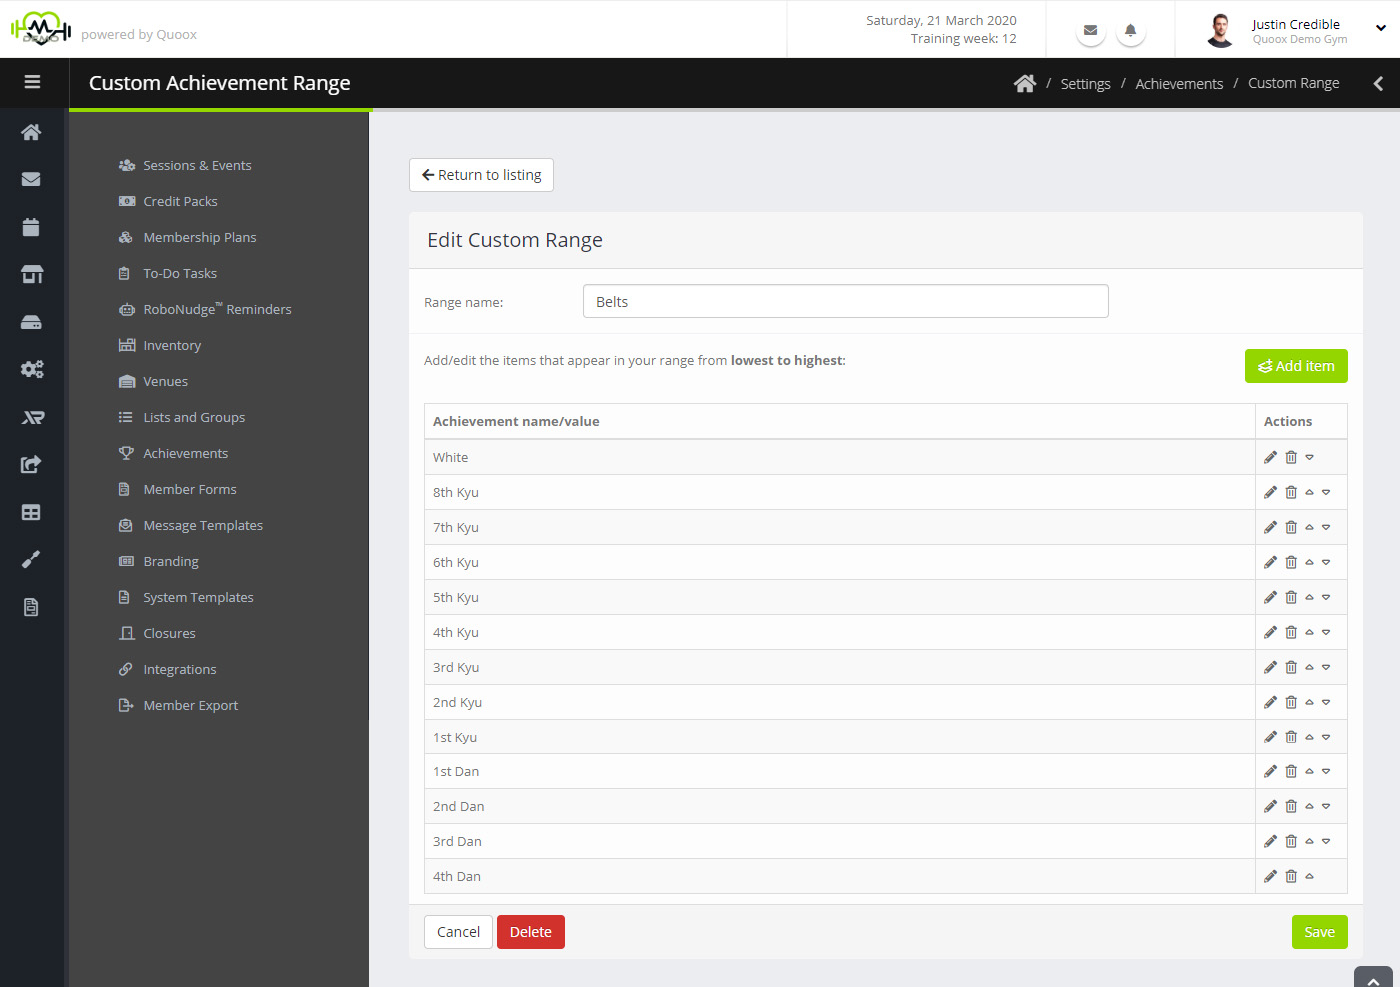Image resolution: width=1400 pixels, height=987 pixels.
Task: Click the mail icon in top header
Action: [x=1091, y=30]
